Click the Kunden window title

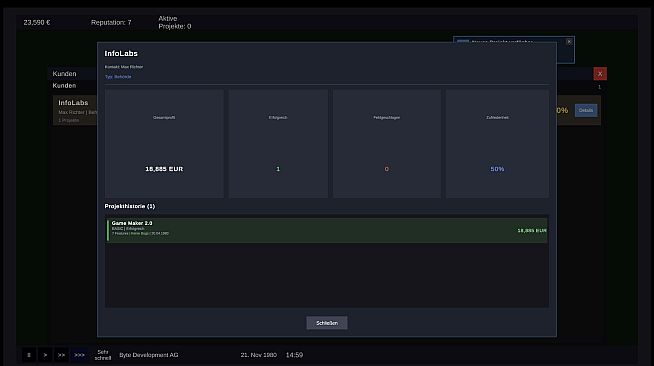click(x=64, y=74)
